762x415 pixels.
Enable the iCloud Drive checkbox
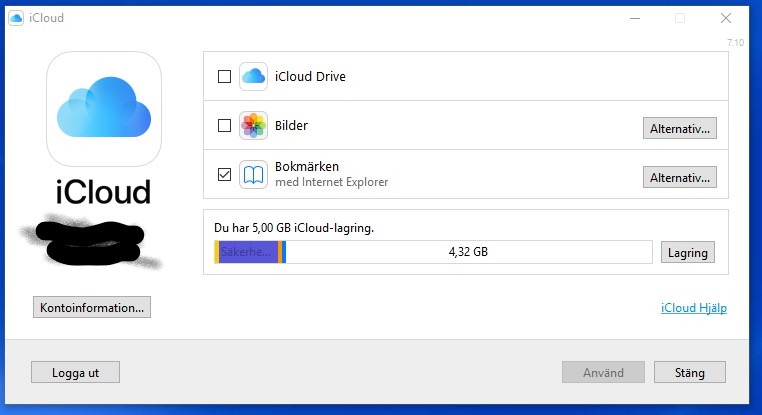(224, 76)
